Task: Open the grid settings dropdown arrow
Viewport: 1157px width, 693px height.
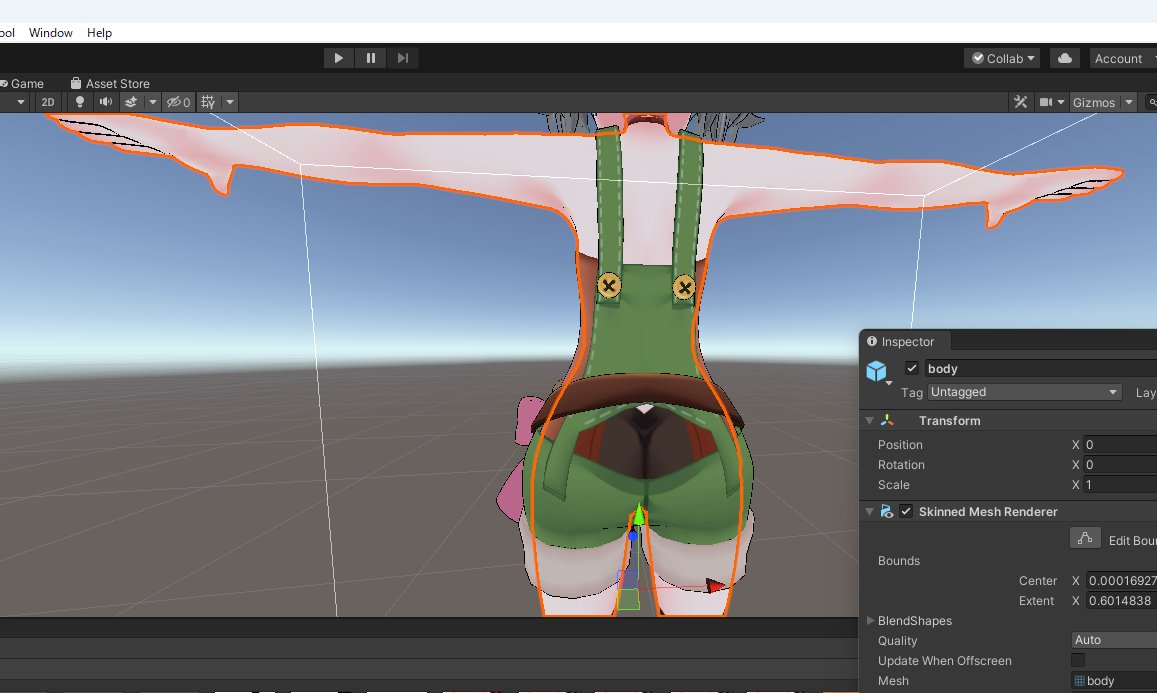Action: coord(229,102)
